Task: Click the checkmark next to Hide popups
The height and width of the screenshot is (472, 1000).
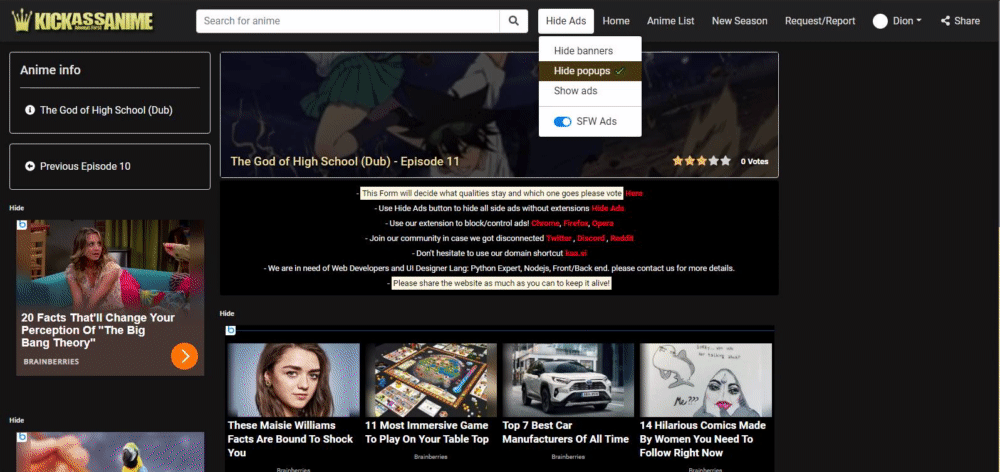Action: point(620,71)
